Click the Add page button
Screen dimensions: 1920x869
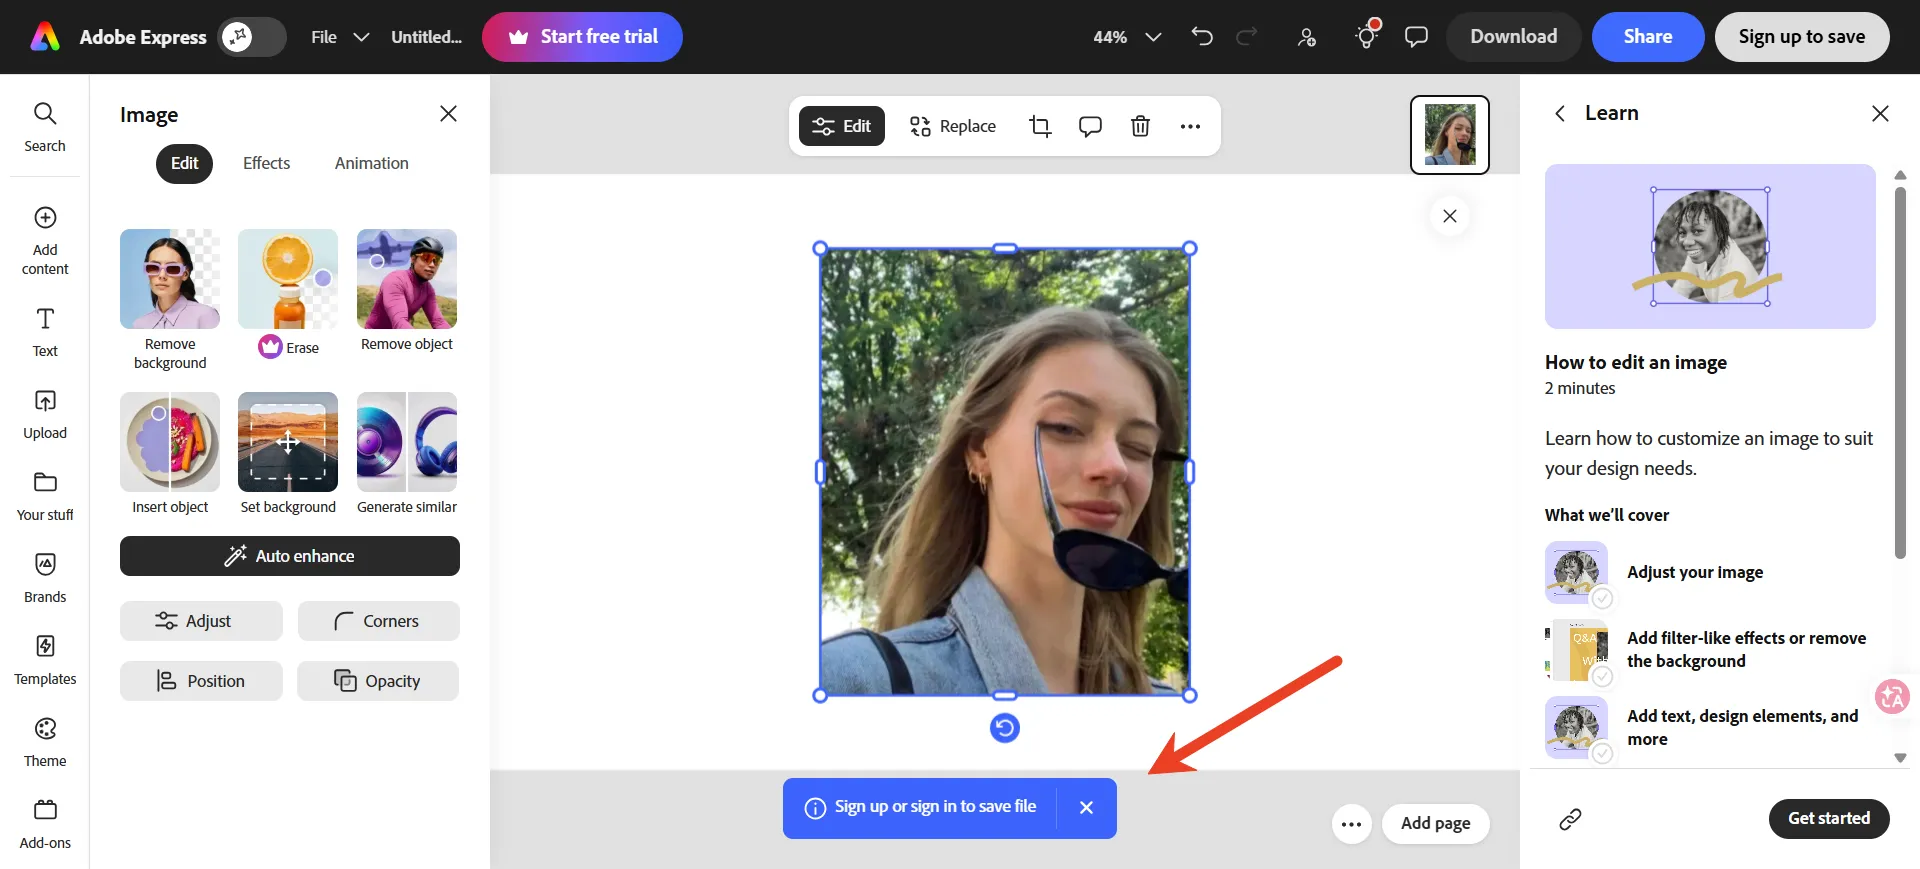coord(1436,824)
